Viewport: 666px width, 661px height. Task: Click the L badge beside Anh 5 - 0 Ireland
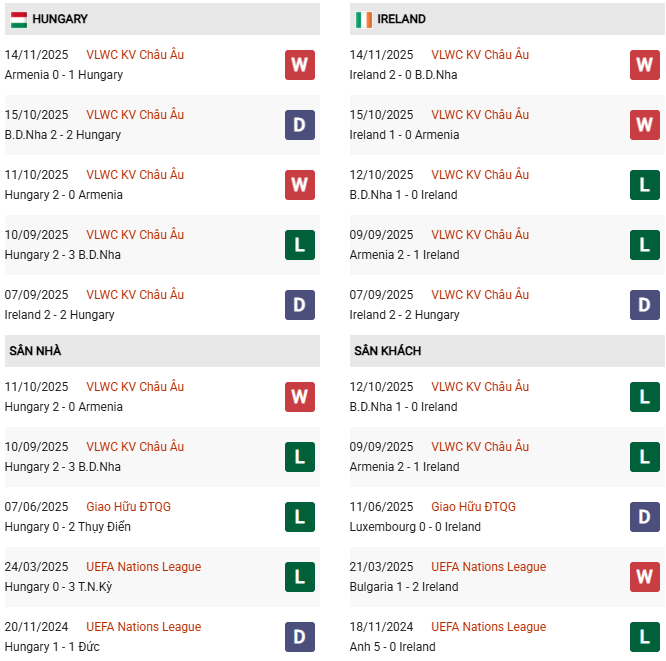pos(645,637)
